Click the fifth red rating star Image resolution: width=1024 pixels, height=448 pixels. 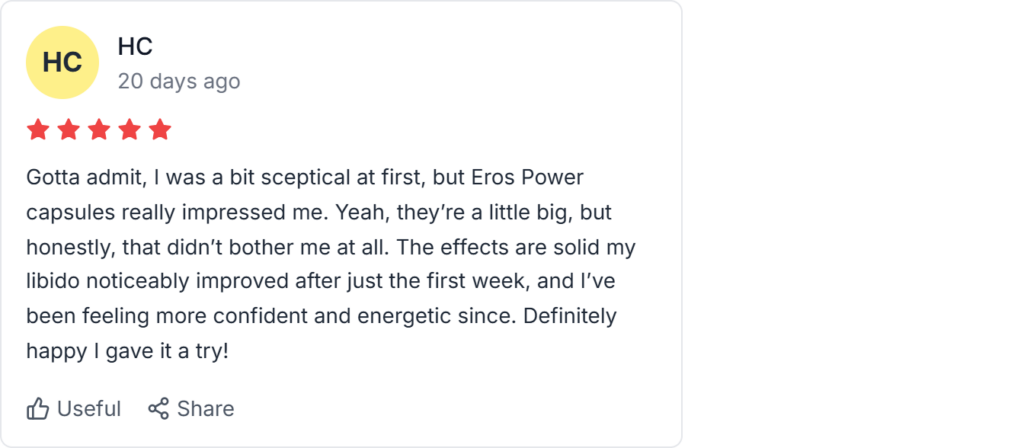pos(160,130)
